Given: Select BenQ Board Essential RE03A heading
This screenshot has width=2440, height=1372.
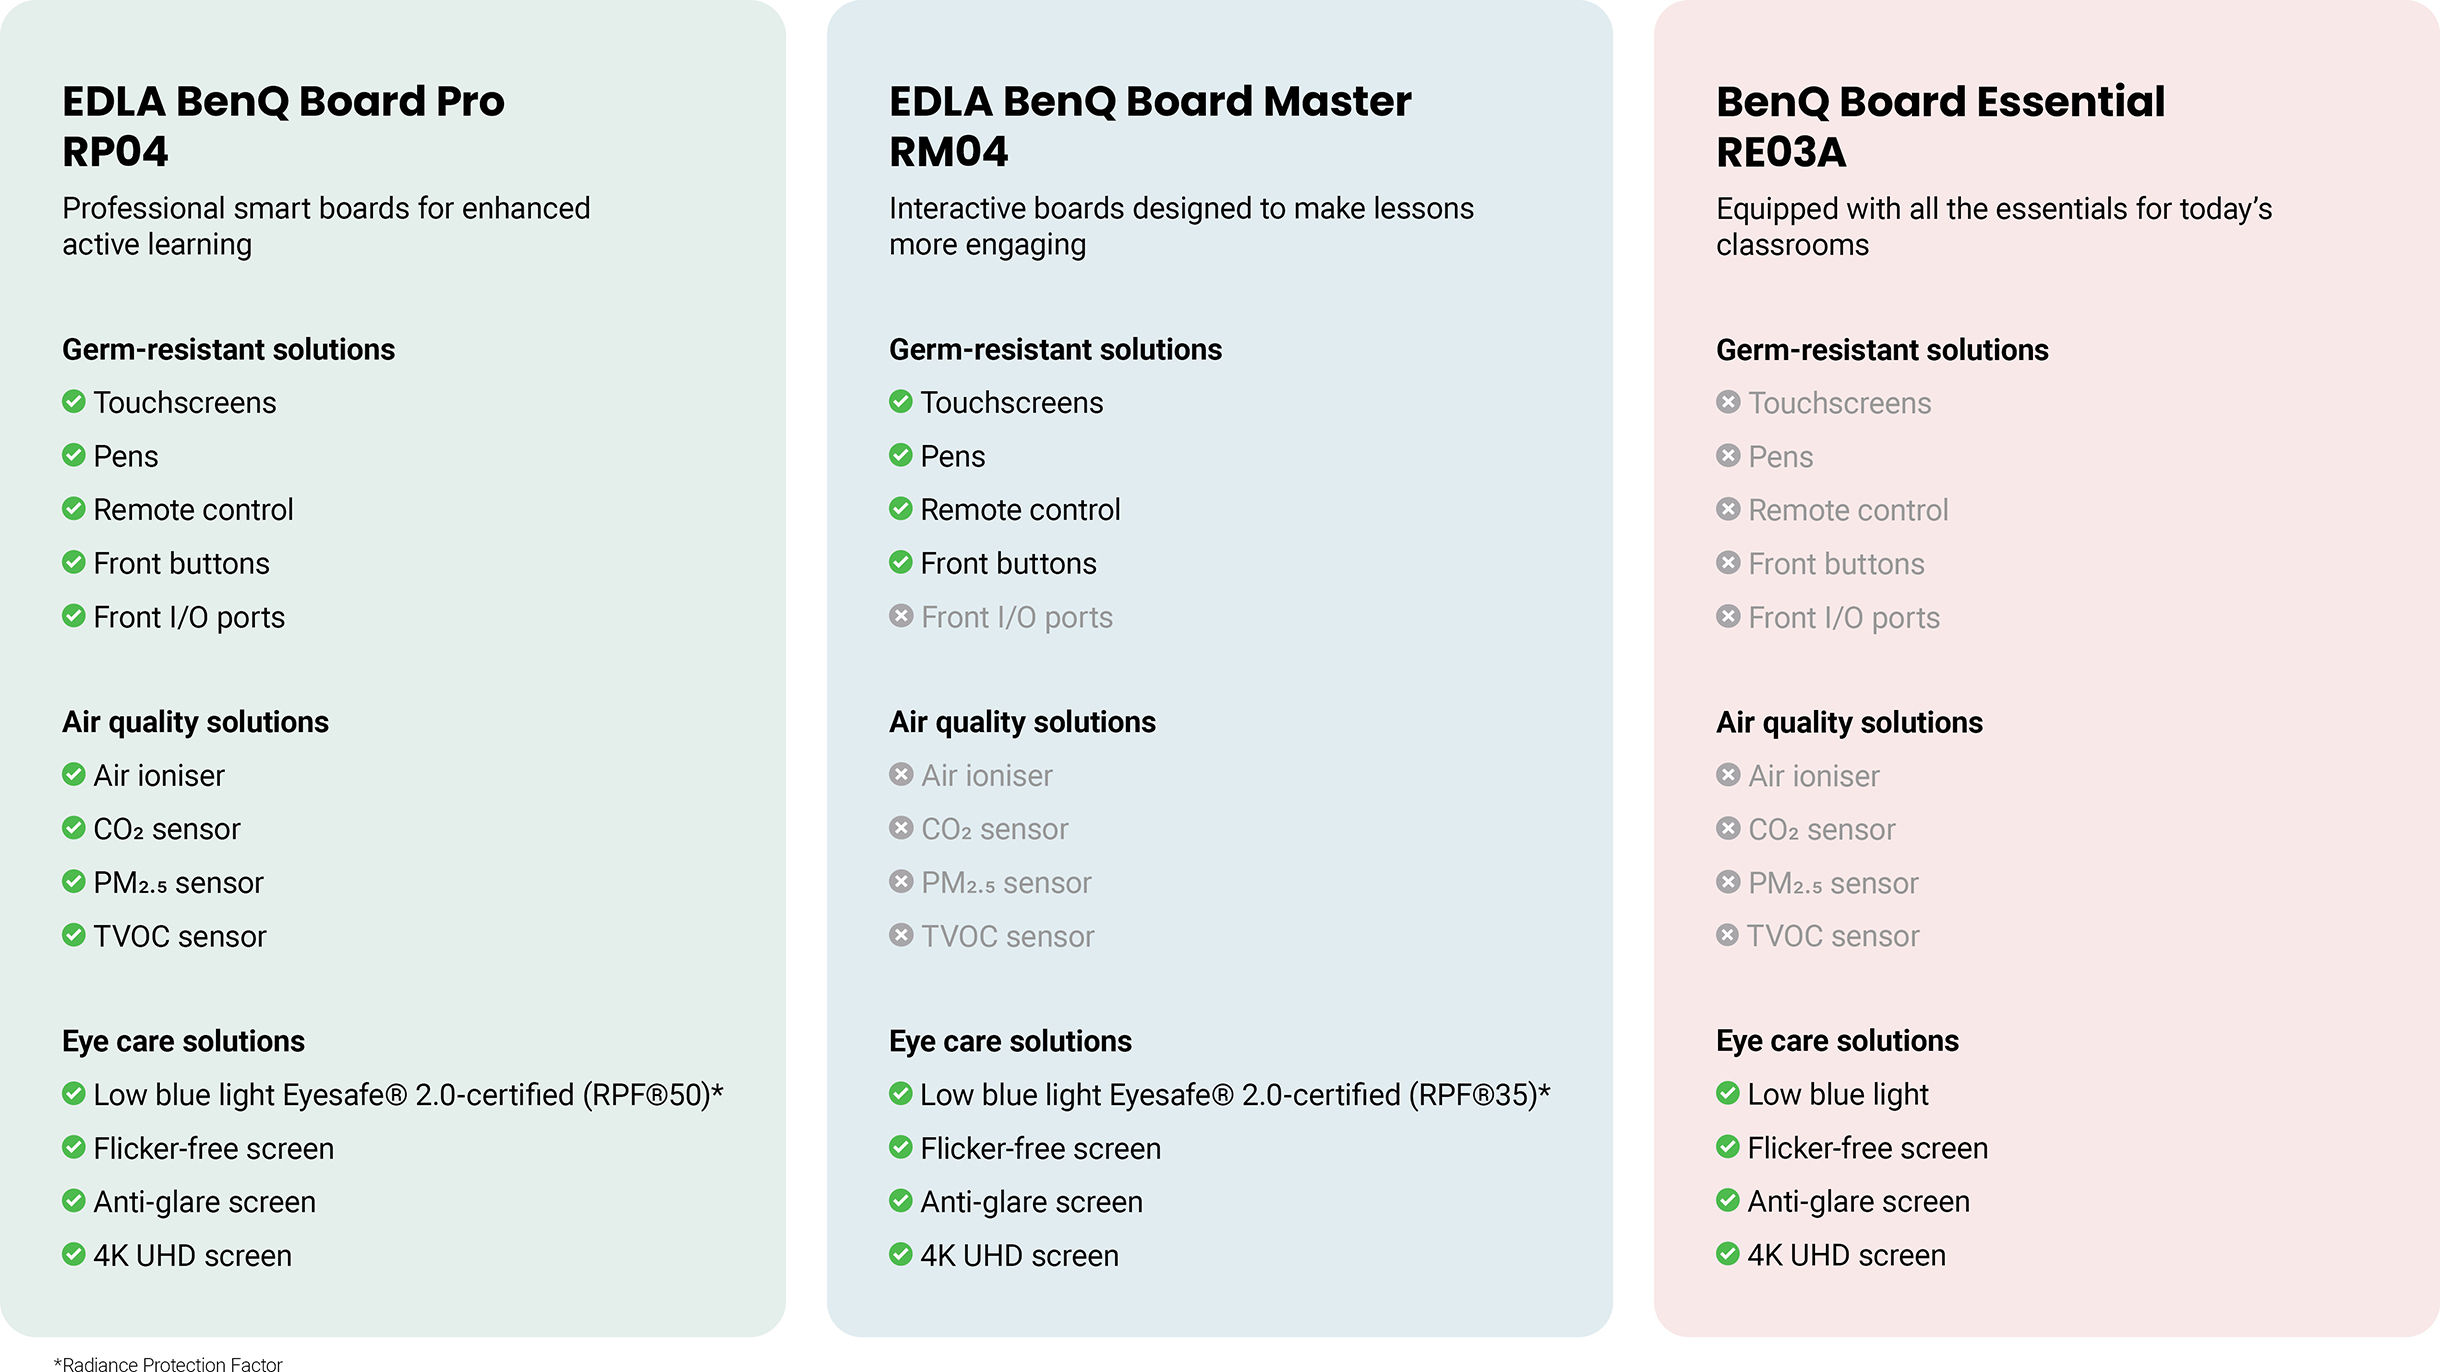Looking at the screenshot, I should 1940,126.
